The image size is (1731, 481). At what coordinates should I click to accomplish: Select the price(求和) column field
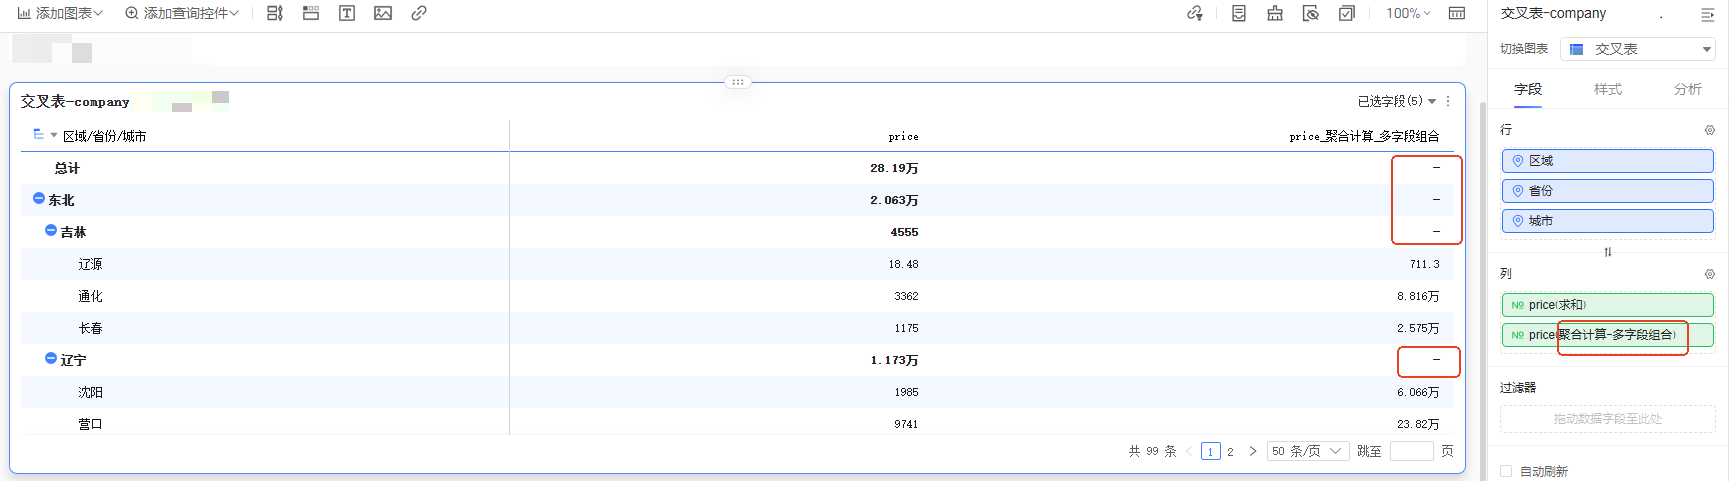click(1607, 305)
